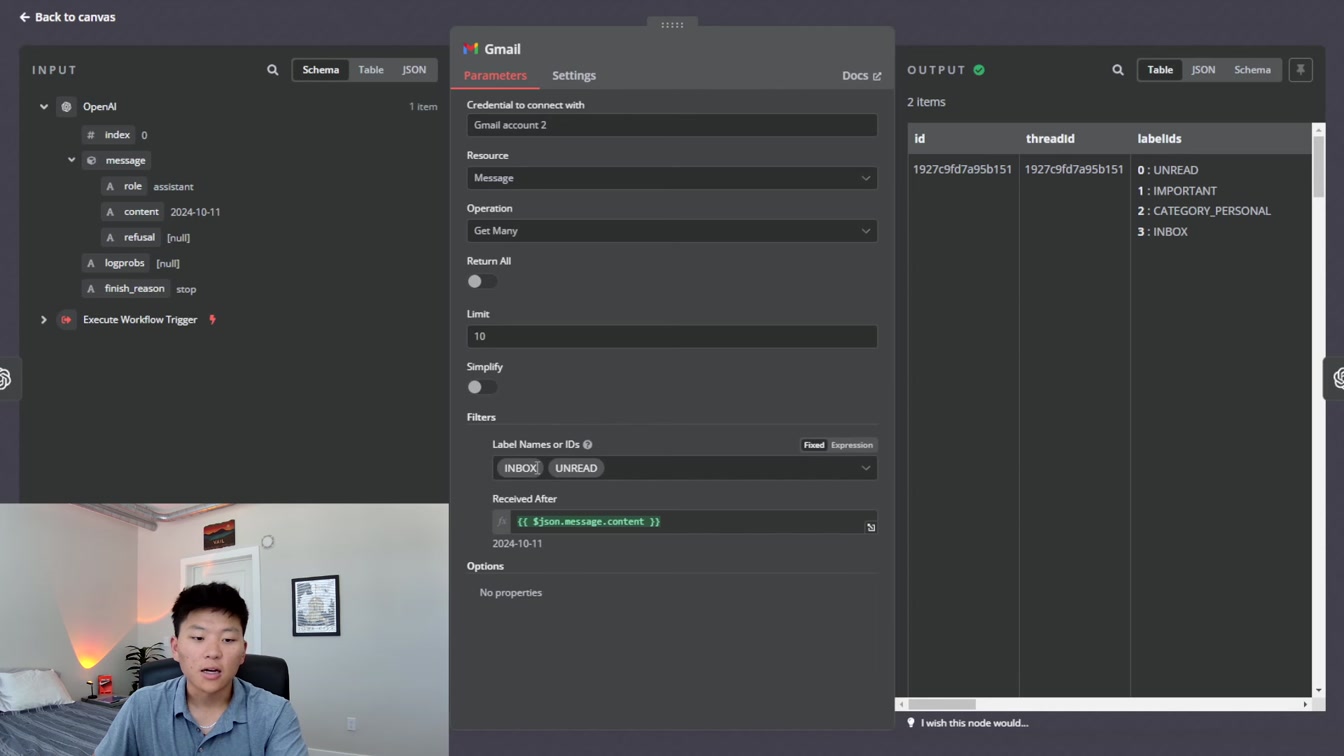Click the Gmail account 2 credential field
The width and height of the screenshot is (1344, 756).
pos(672,125)
